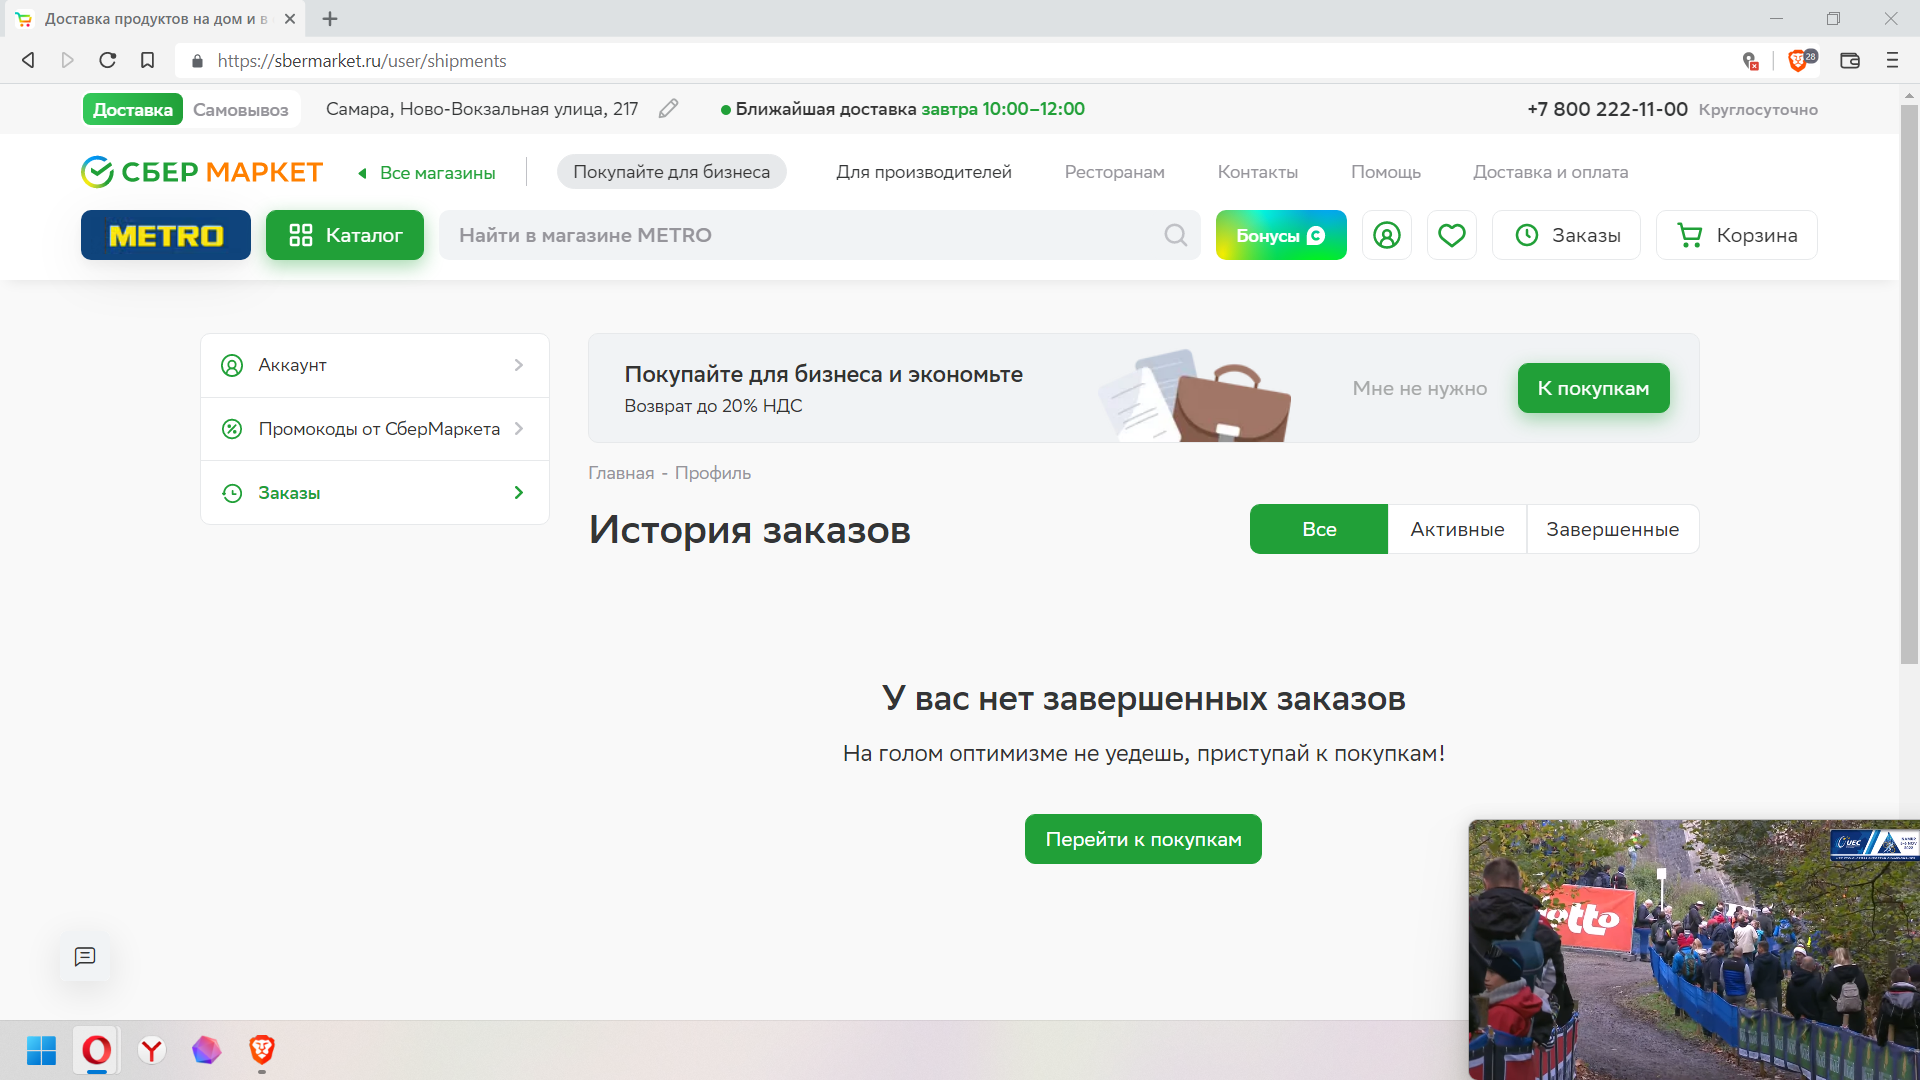Click the purple gem taskbar icon
The height and width of the screenshot is (1080, 1920).
point(207,1050)
